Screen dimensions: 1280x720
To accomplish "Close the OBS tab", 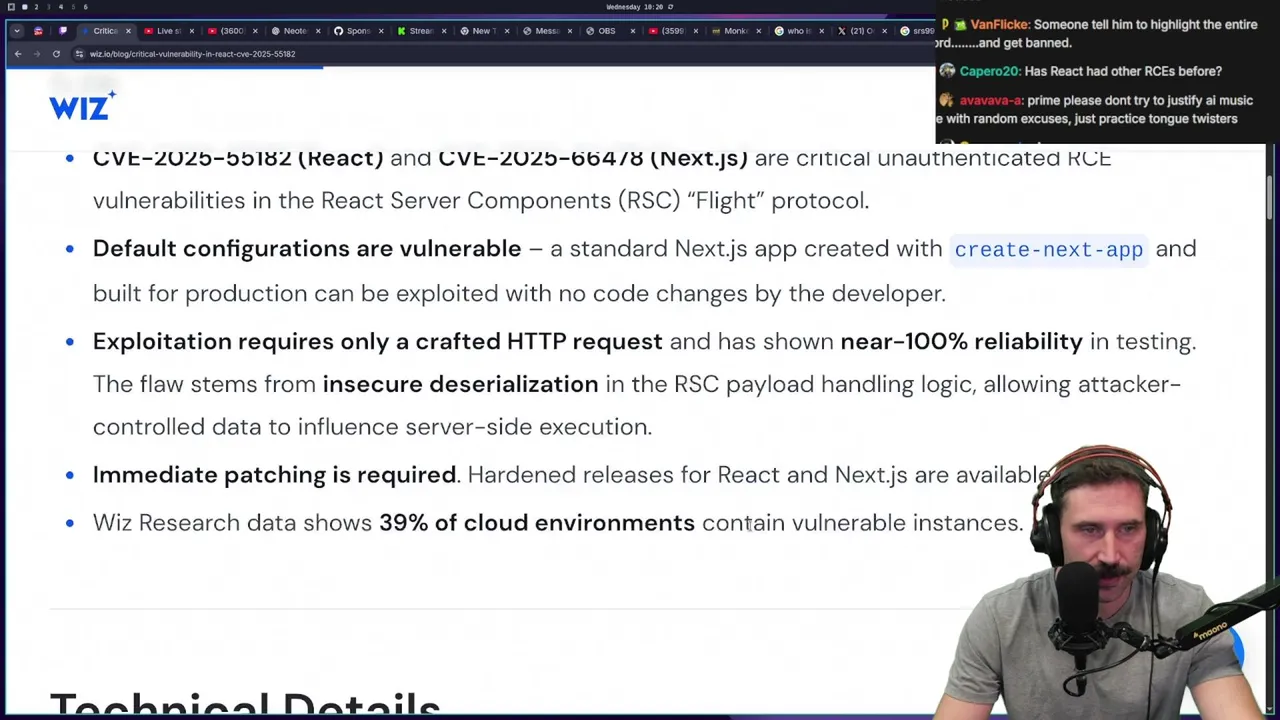I will pyautogui.click(x=632, y=31).
